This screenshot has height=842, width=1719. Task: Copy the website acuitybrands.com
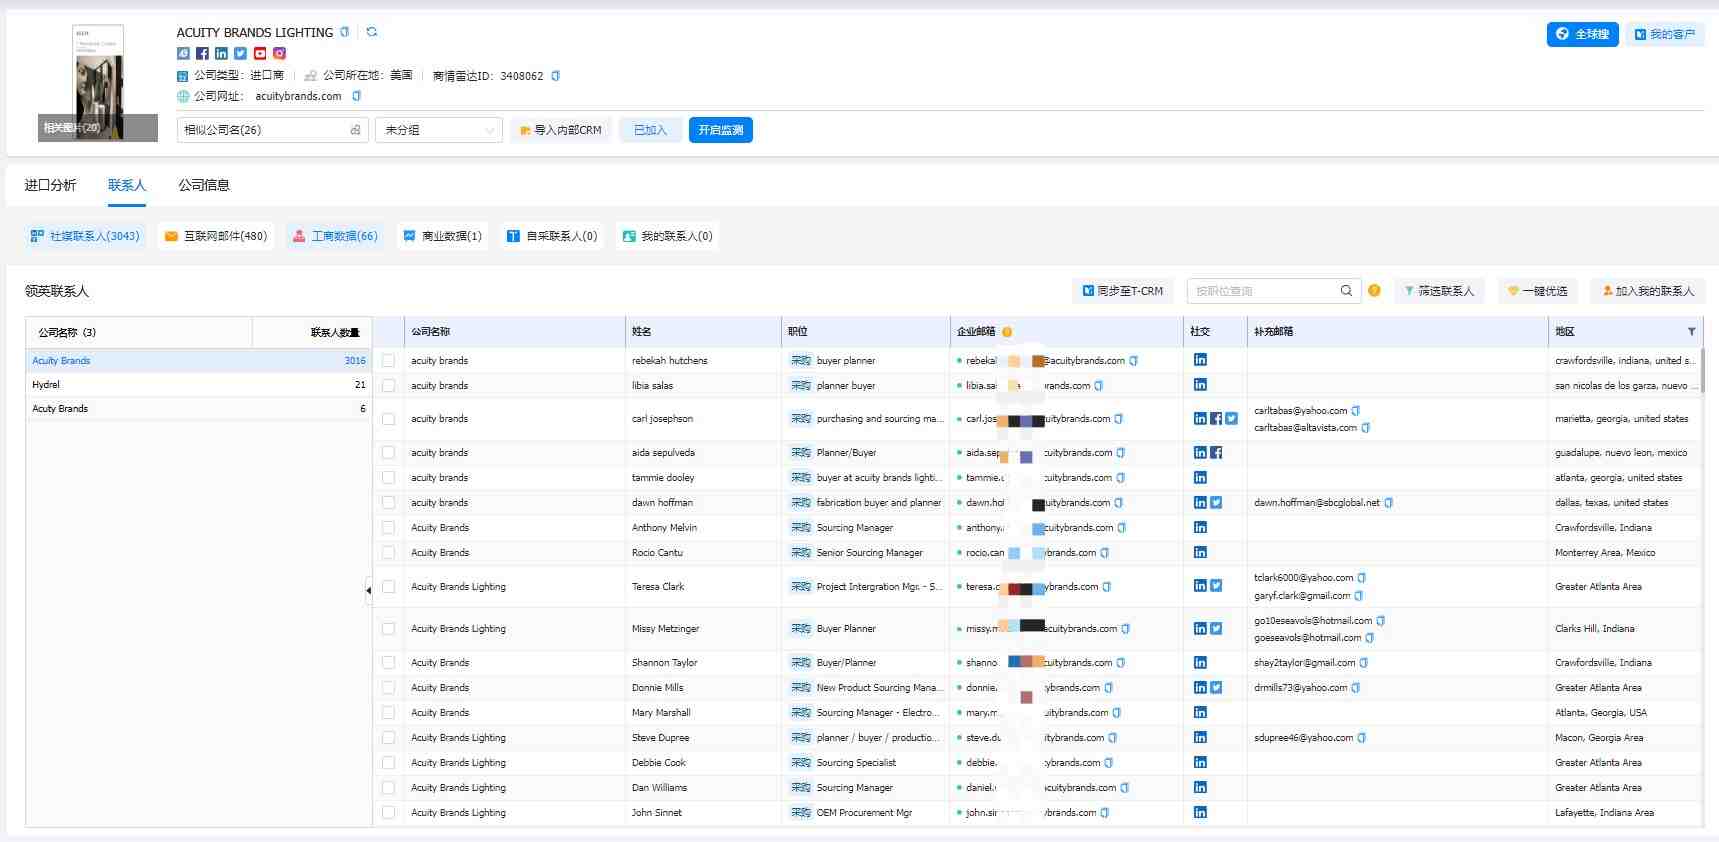click(357, 96)
